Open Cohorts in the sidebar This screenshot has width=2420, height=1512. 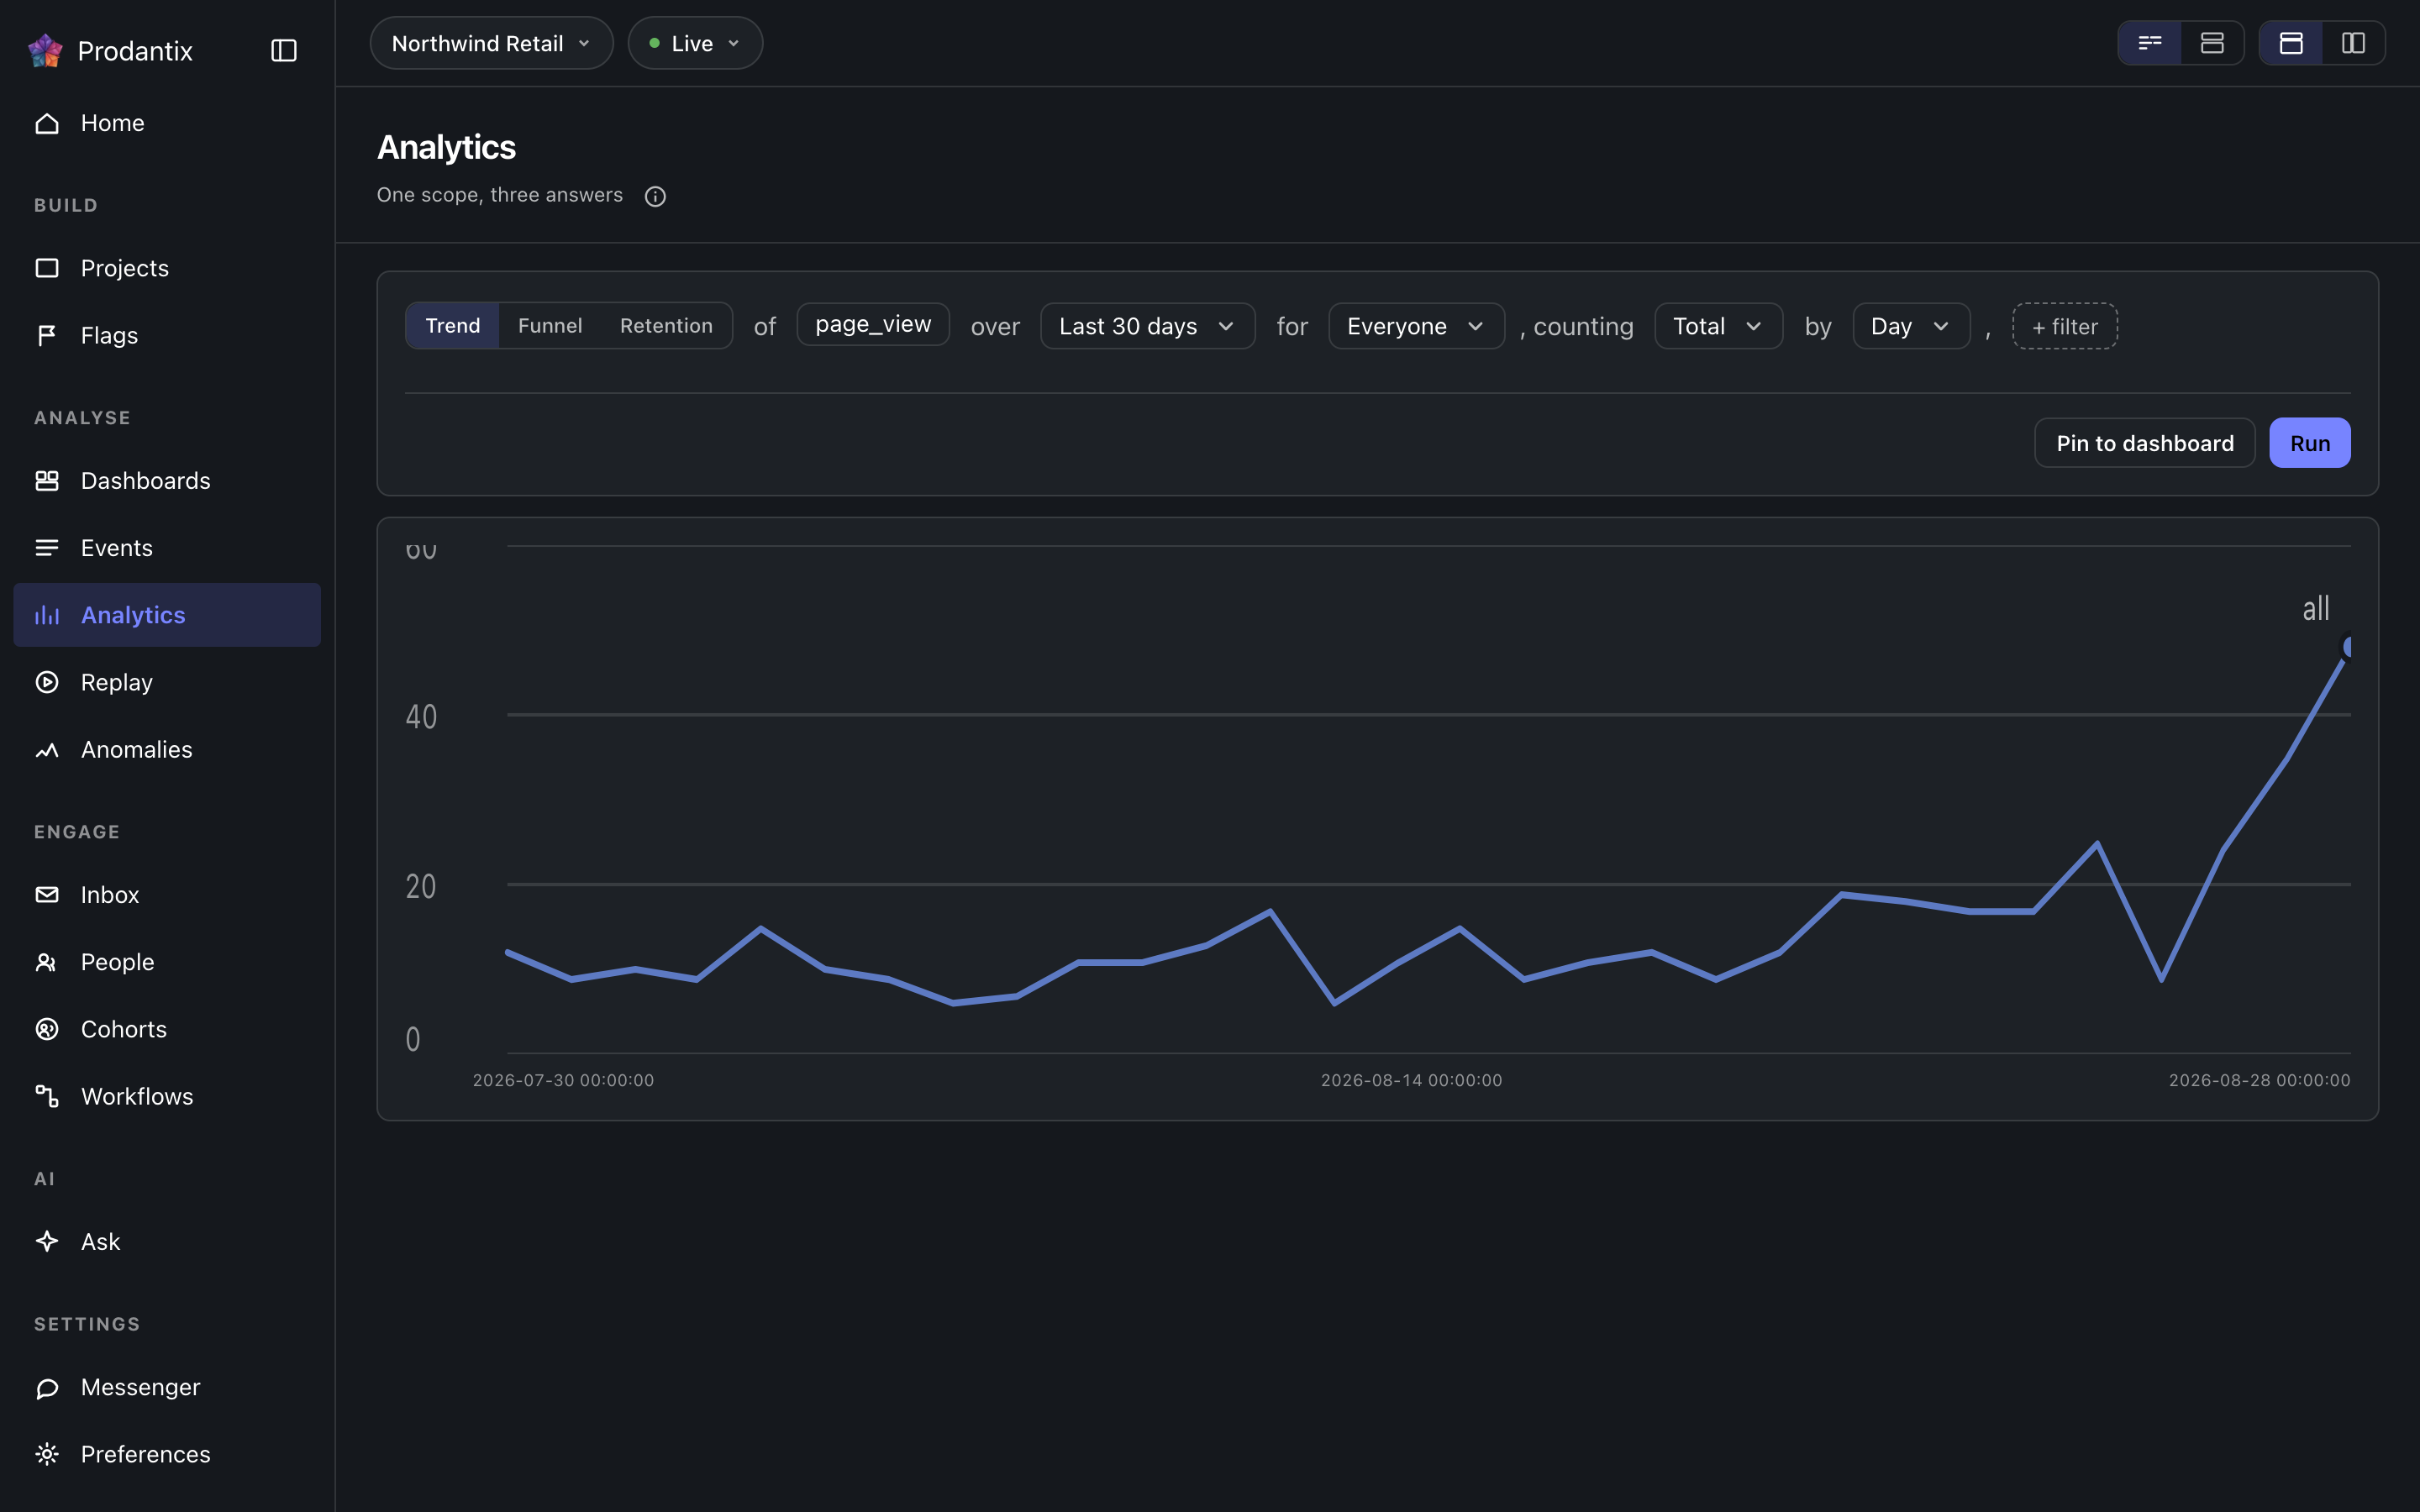(x=167, y=1029)
